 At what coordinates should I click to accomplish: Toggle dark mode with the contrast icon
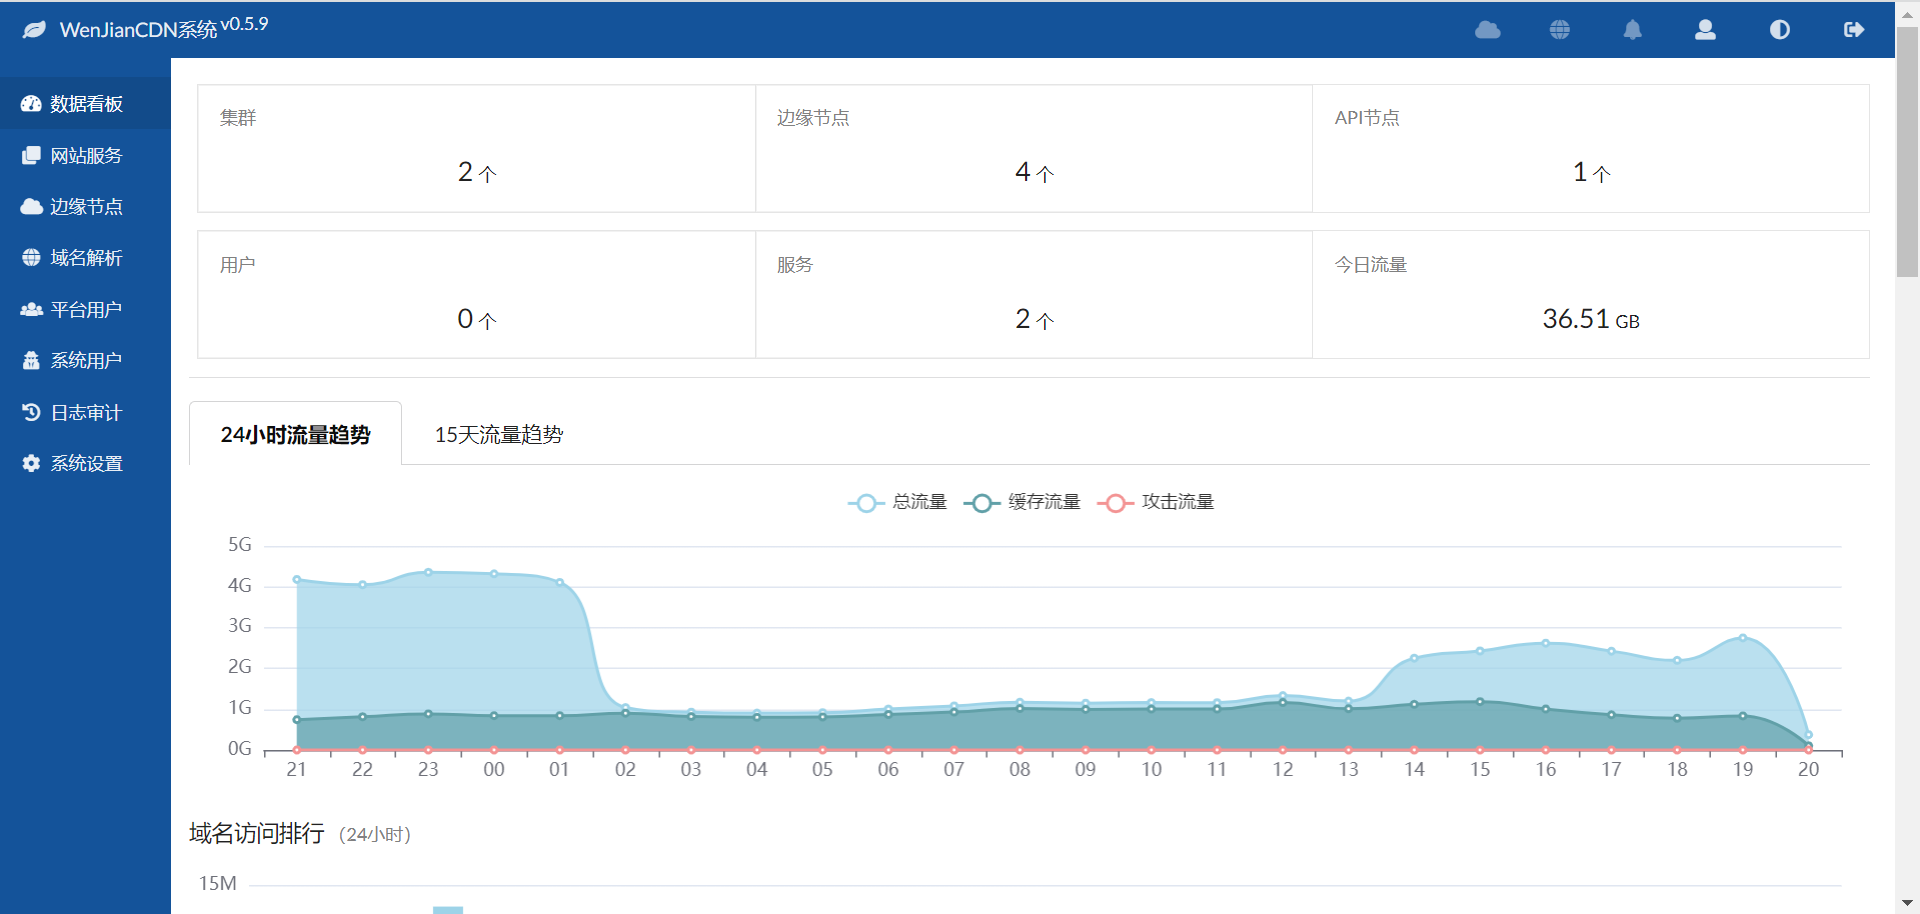[1779, 30]
